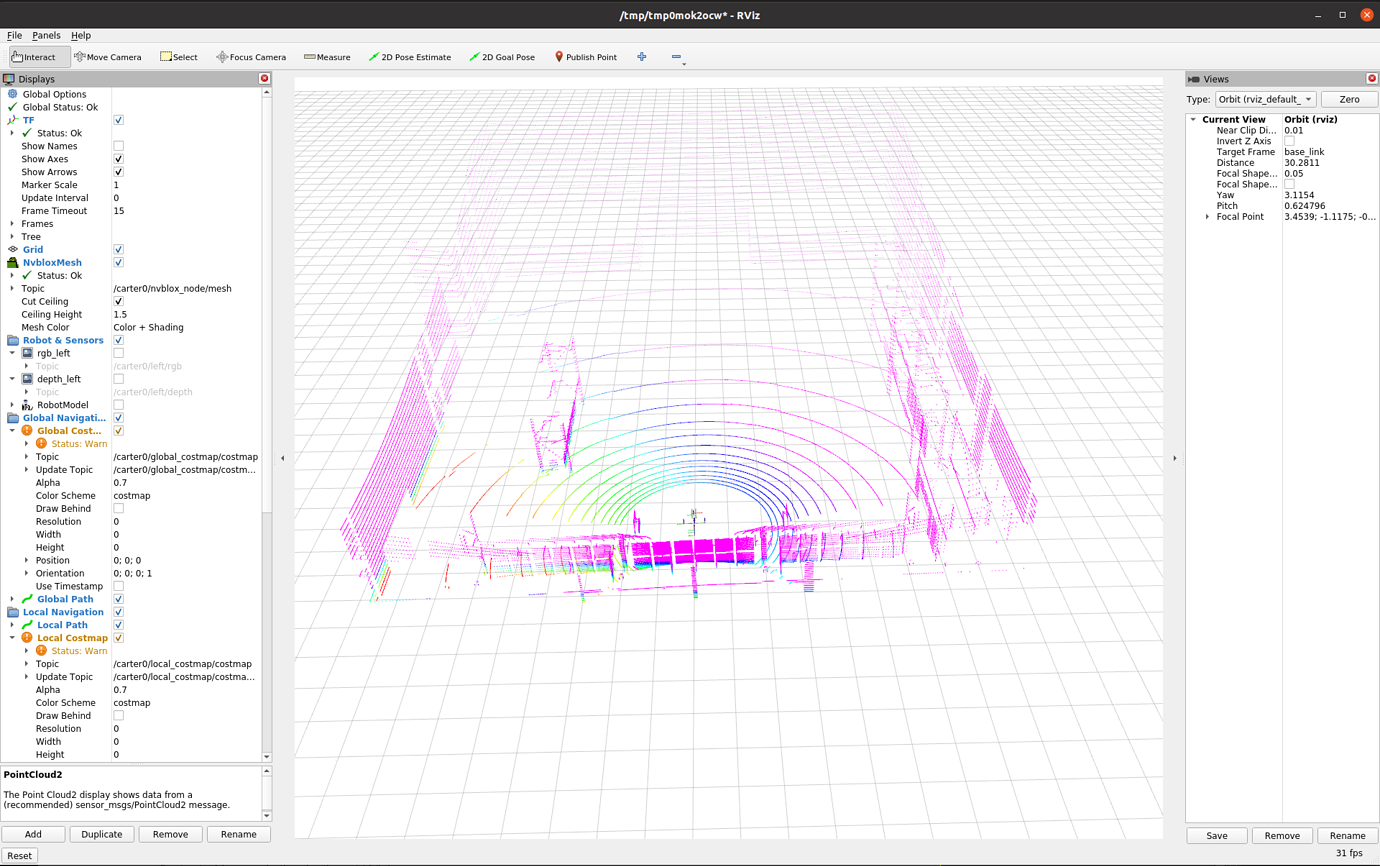Screen dimensions: 1380x866
Task: Click the Ceiling Height value field
Action: click(x=185, y=314)
